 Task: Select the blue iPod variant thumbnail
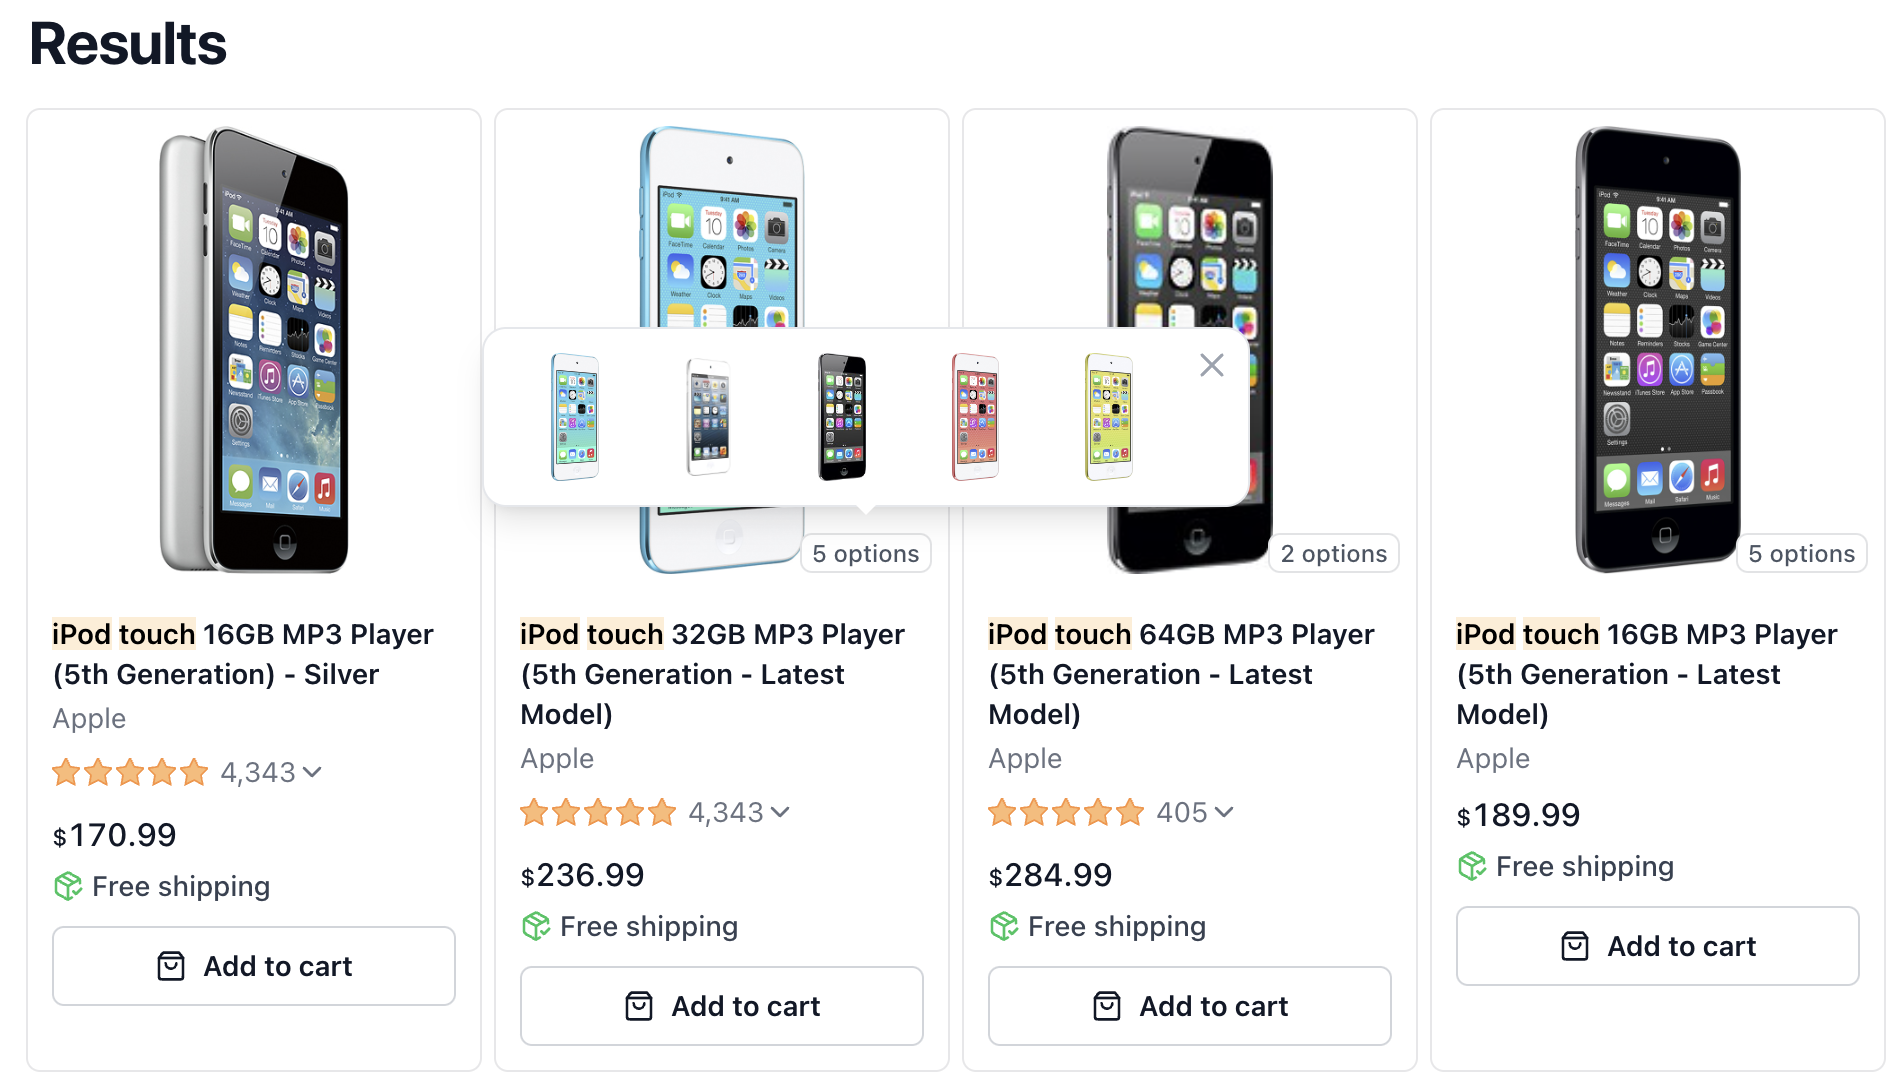click(574, 417)
